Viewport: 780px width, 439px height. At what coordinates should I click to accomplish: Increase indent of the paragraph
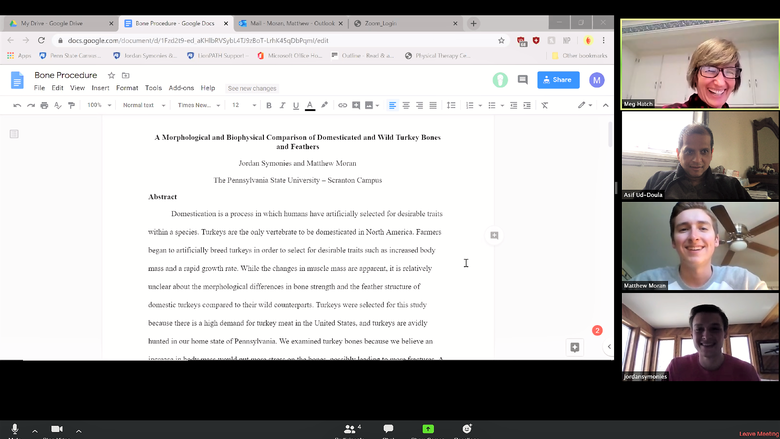pos(527,105)
